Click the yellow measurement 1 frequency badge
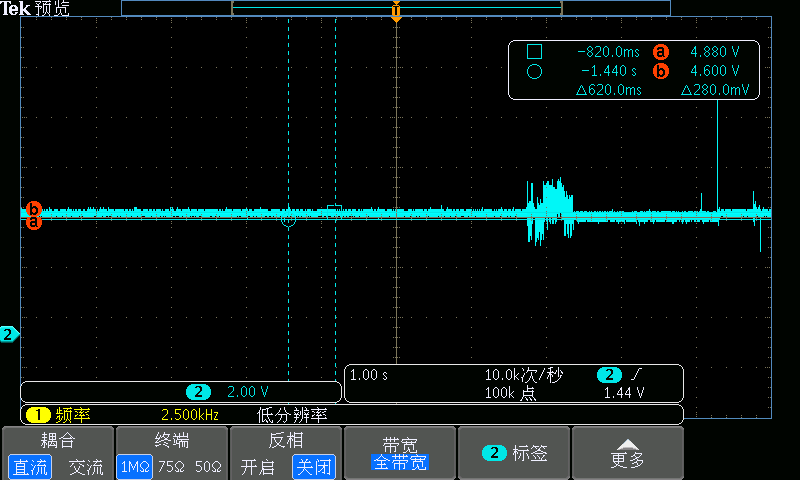This screenshot has height=480, width=800. [x=38, y=414]
